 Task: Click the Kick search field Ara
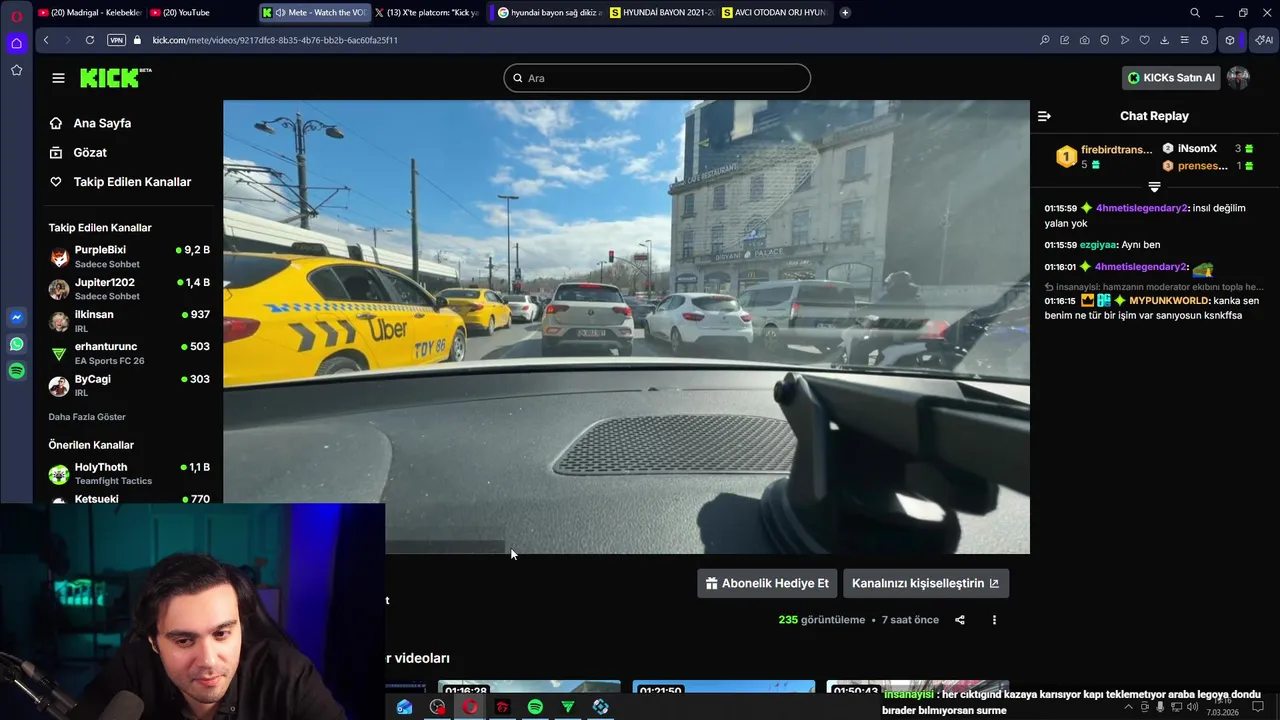click(x=657, y=78)
